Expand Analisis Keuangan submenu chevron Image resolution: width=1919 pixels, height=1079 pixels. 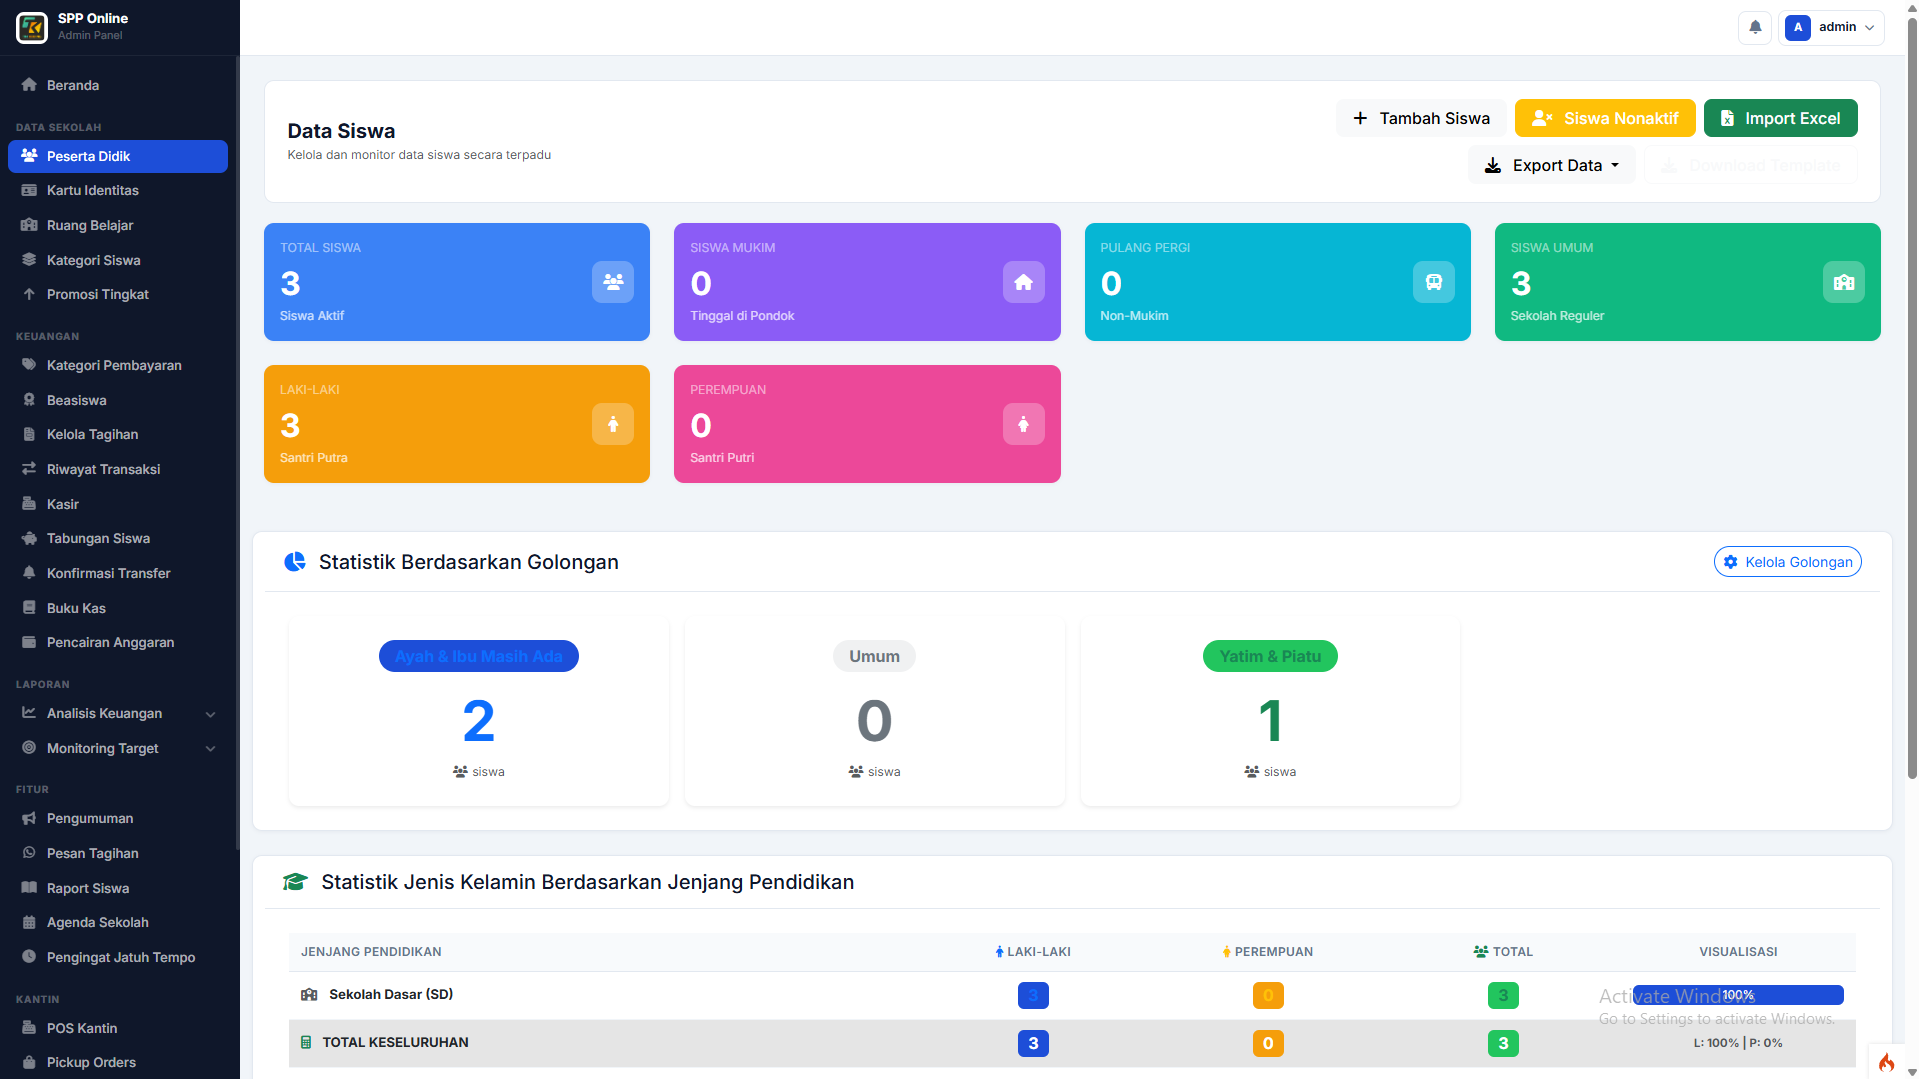(210, 714)
